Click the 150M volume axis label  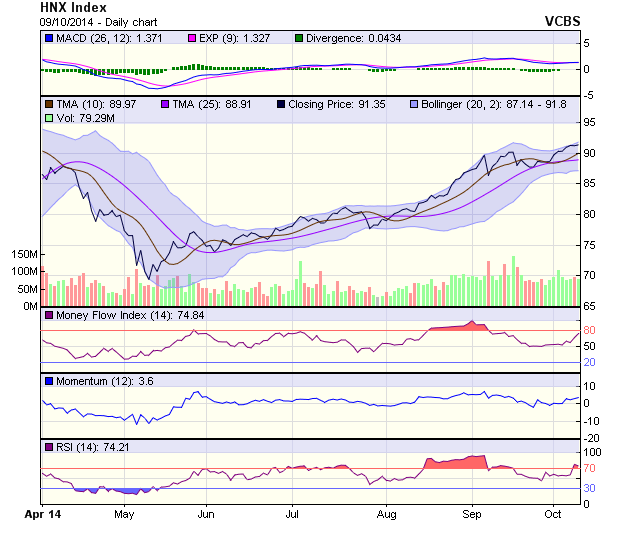click(x=24, y=255)
